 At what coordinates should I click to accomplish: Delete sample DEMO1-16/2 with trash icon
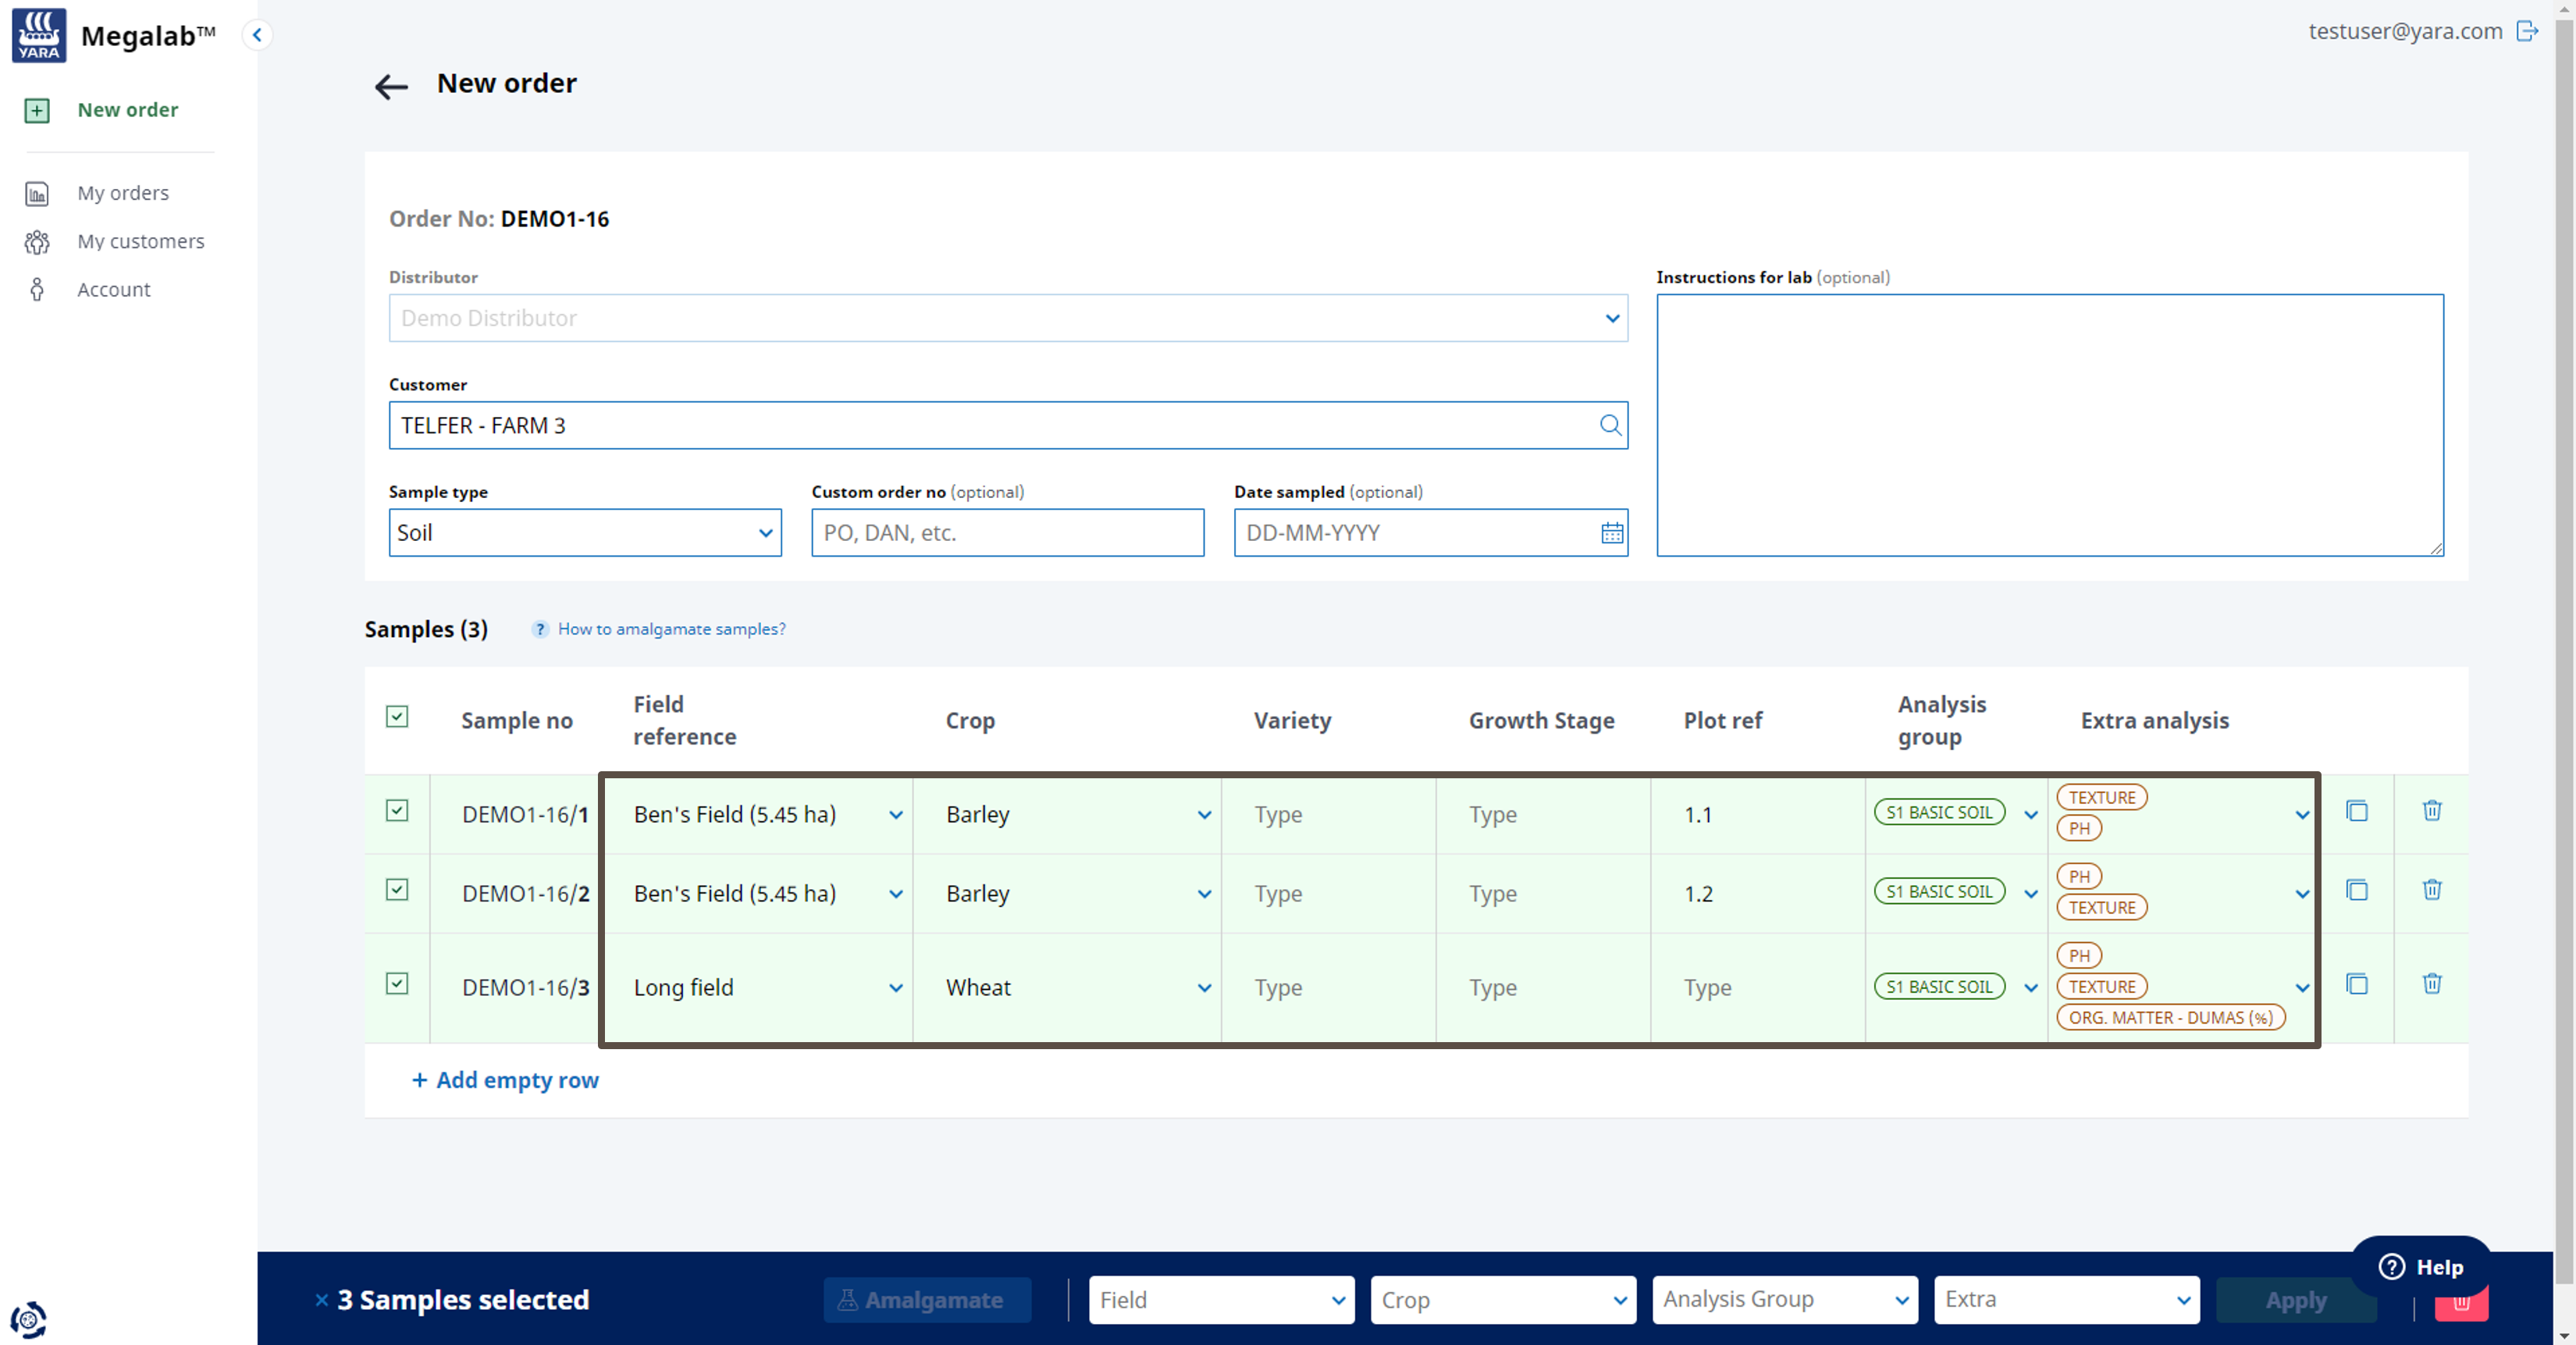click(x=2431, y=890)
